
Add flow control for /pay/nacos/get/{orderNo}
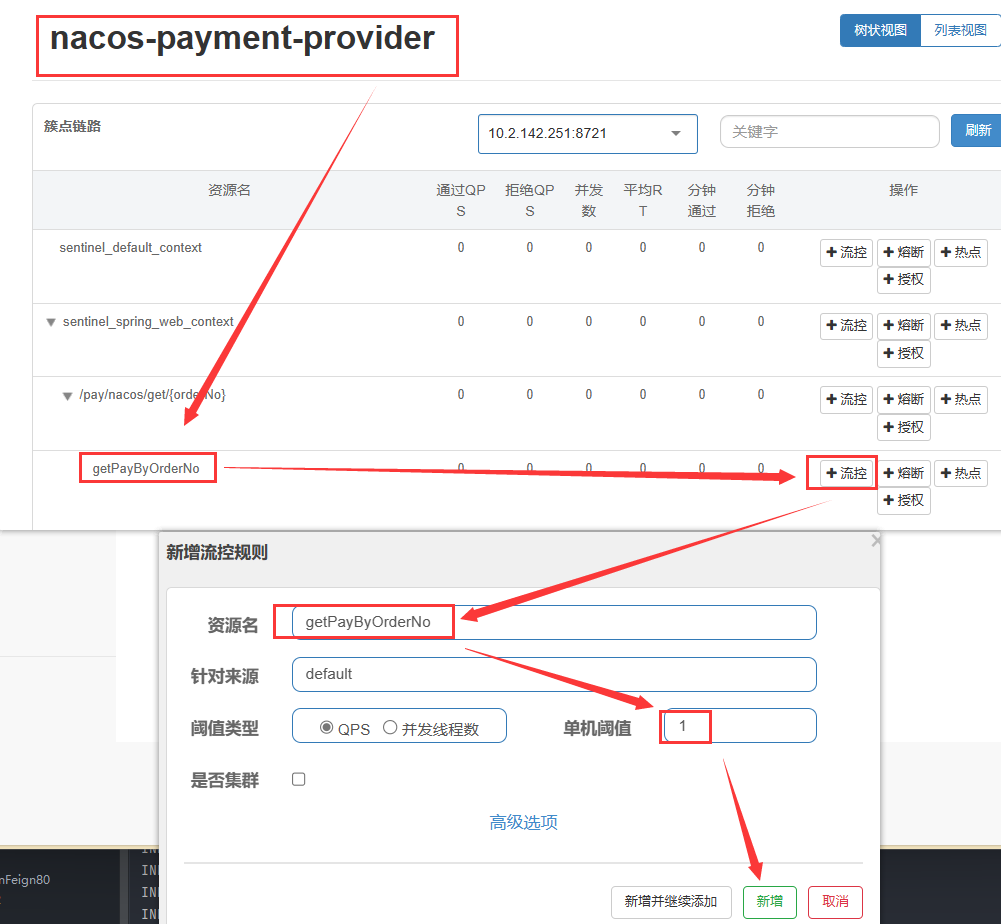[x=846, y=400]
